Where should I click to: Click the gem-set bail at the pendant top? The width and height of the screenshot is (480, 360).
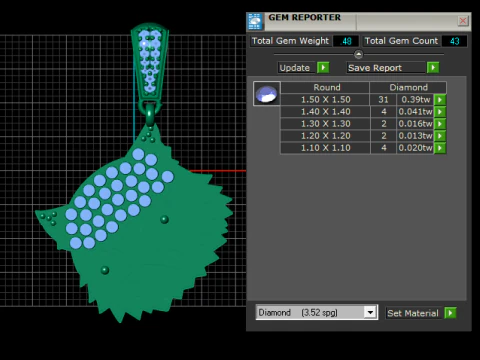[x=150, y=62]
